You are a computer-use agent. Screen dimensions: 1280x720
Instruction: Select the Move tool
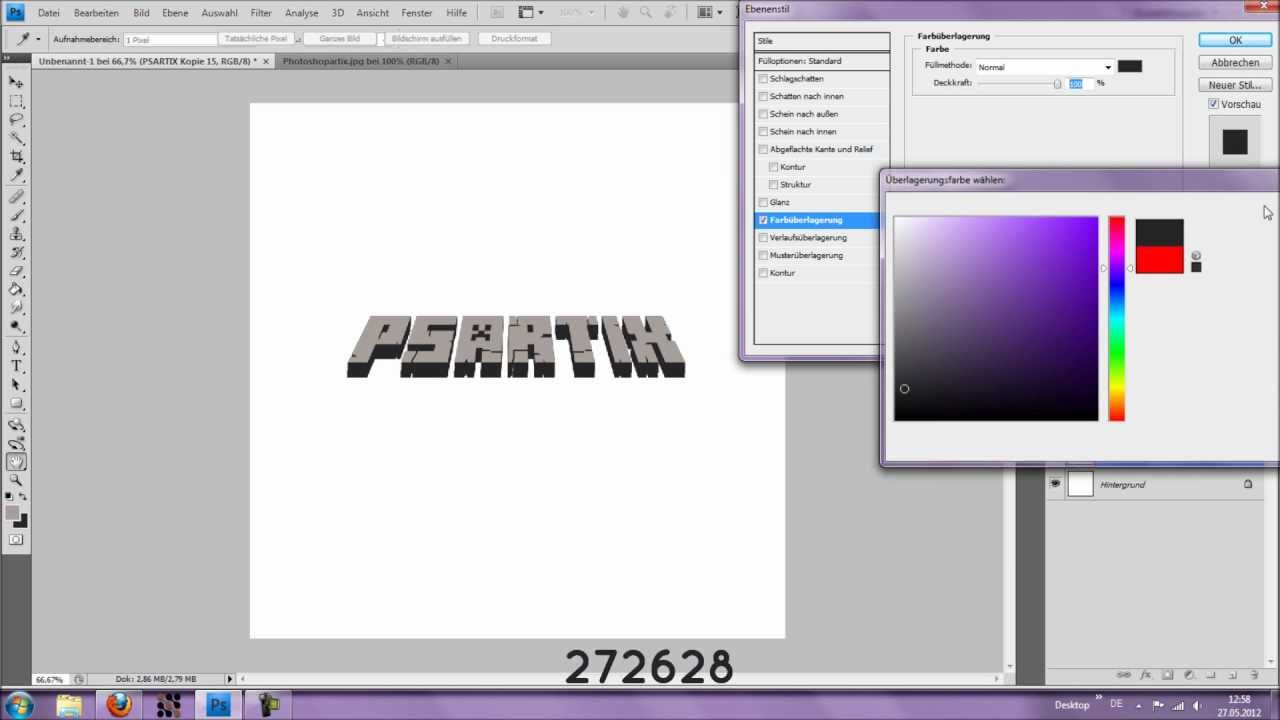point(16,82)
